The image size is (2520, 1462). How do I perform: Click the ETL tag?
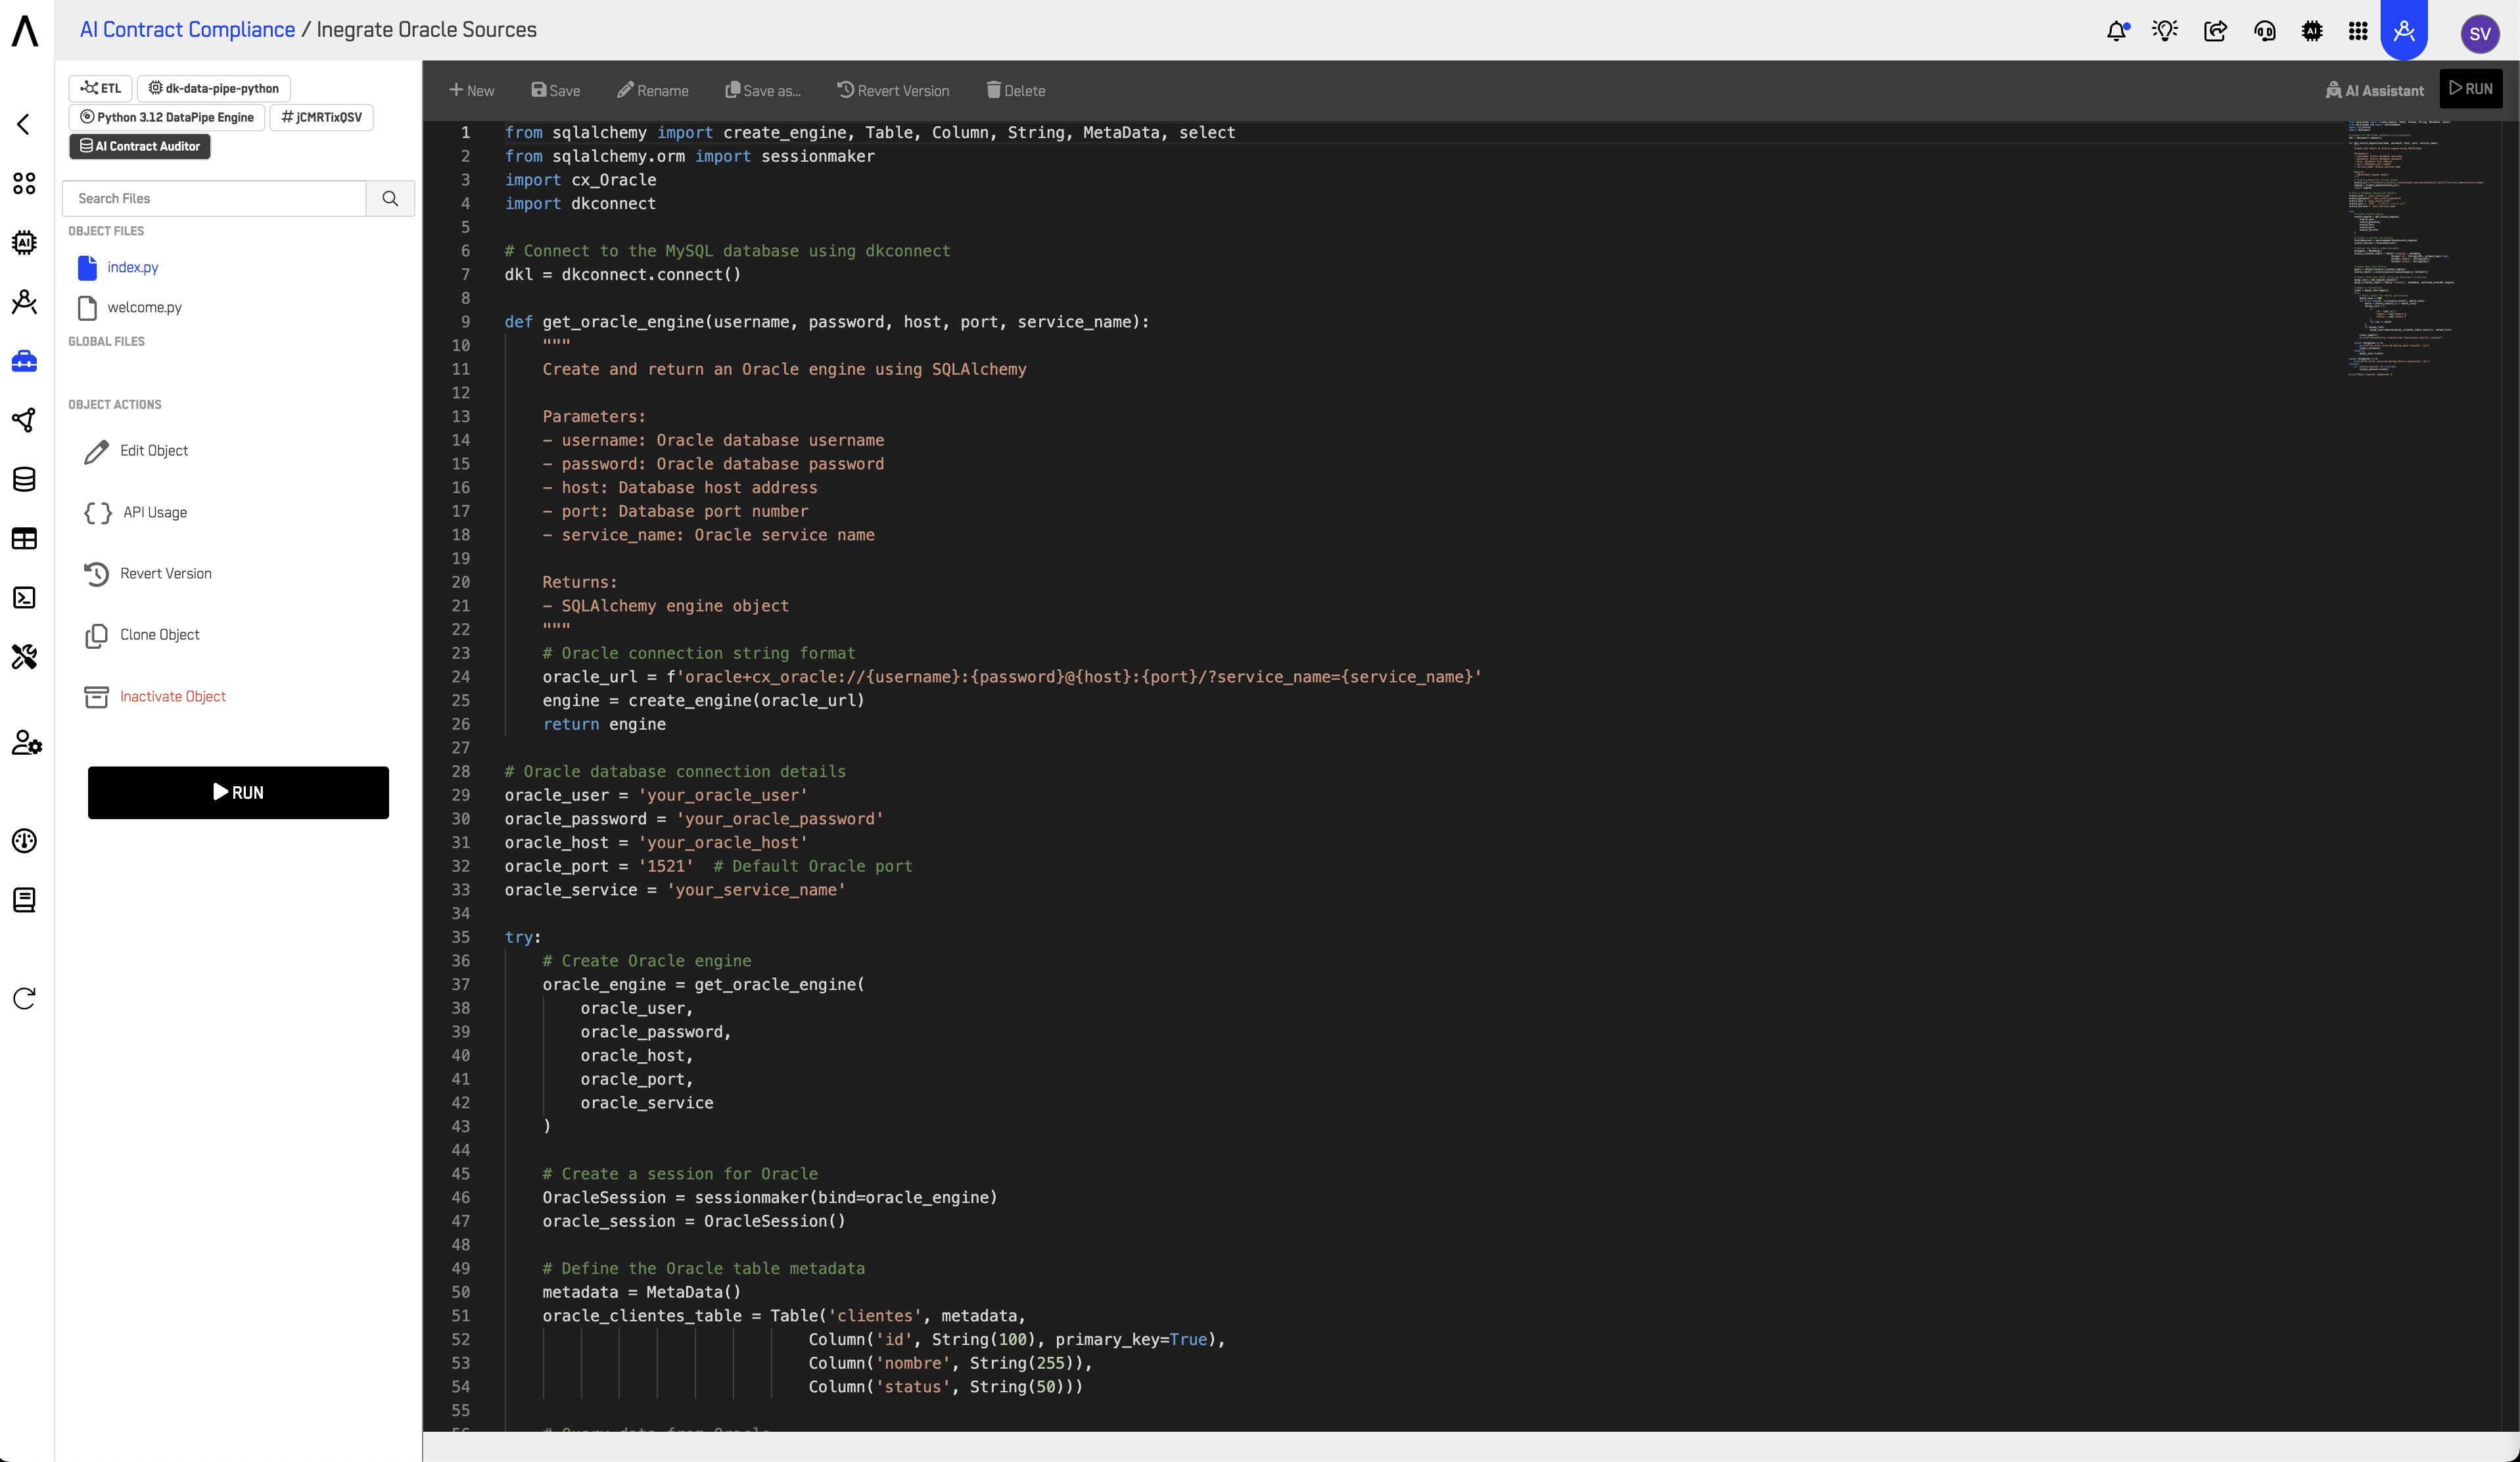tap(101, 88)
